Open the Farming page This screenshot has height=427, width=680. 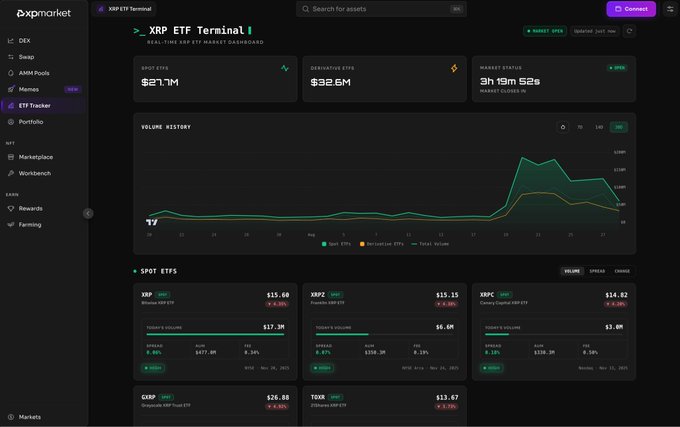point(43,225)
